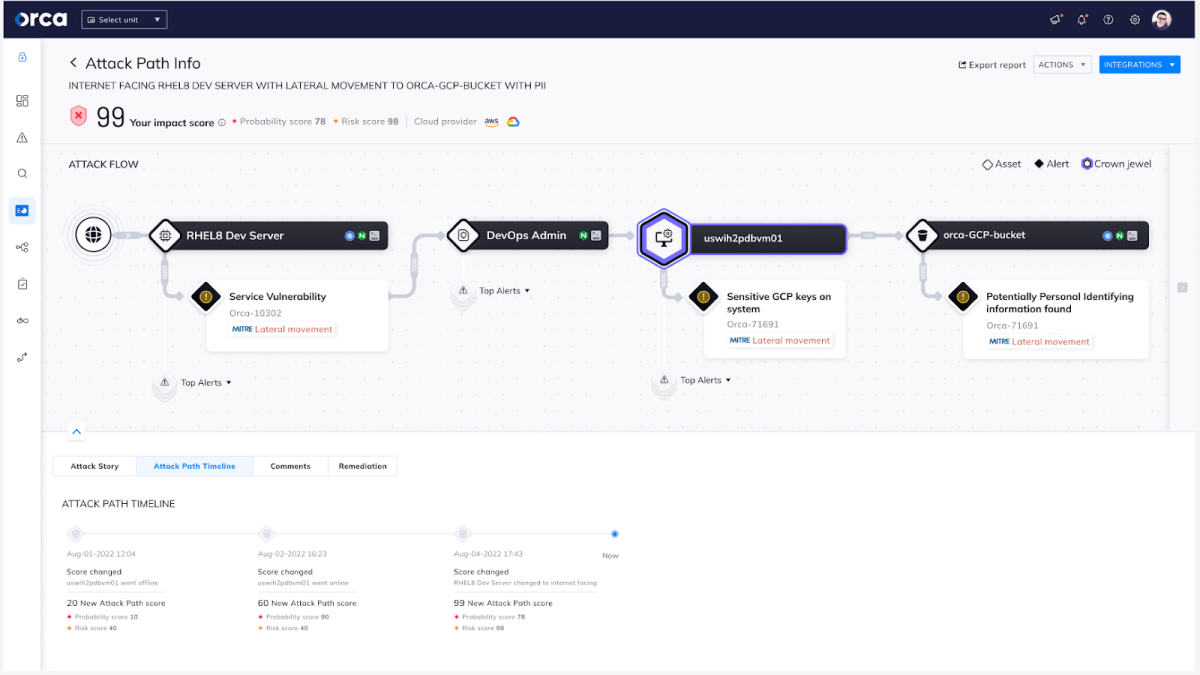This screenshot has width=1200, height=675.
Task: Click the Alert legend item
Action: 1051,164
